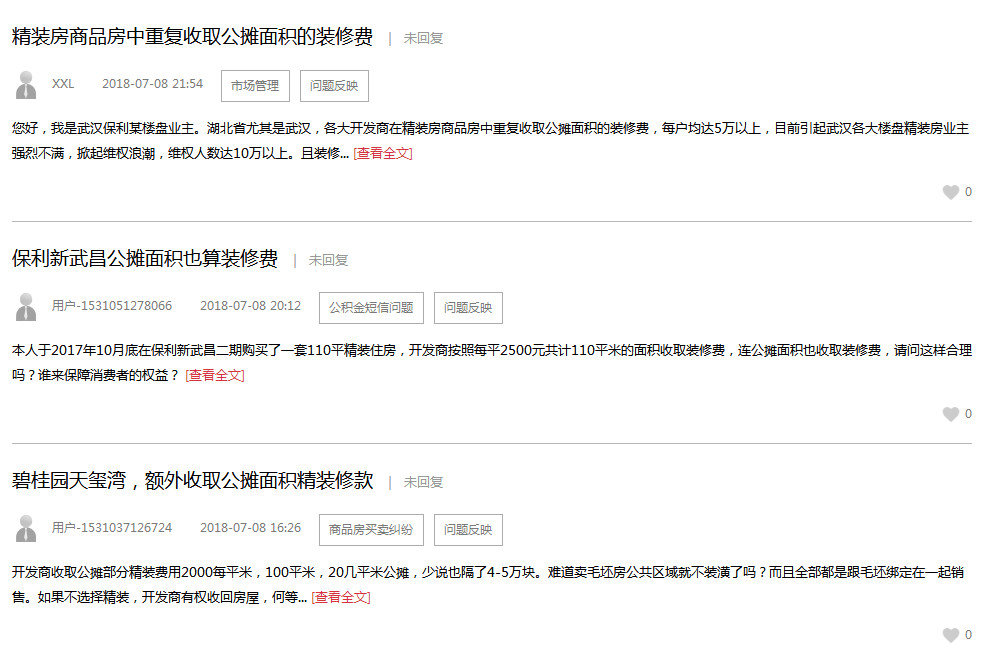The image size is (981, 658).
Task: Open 问题反映 tag on XXL's post
Action: 334,86
